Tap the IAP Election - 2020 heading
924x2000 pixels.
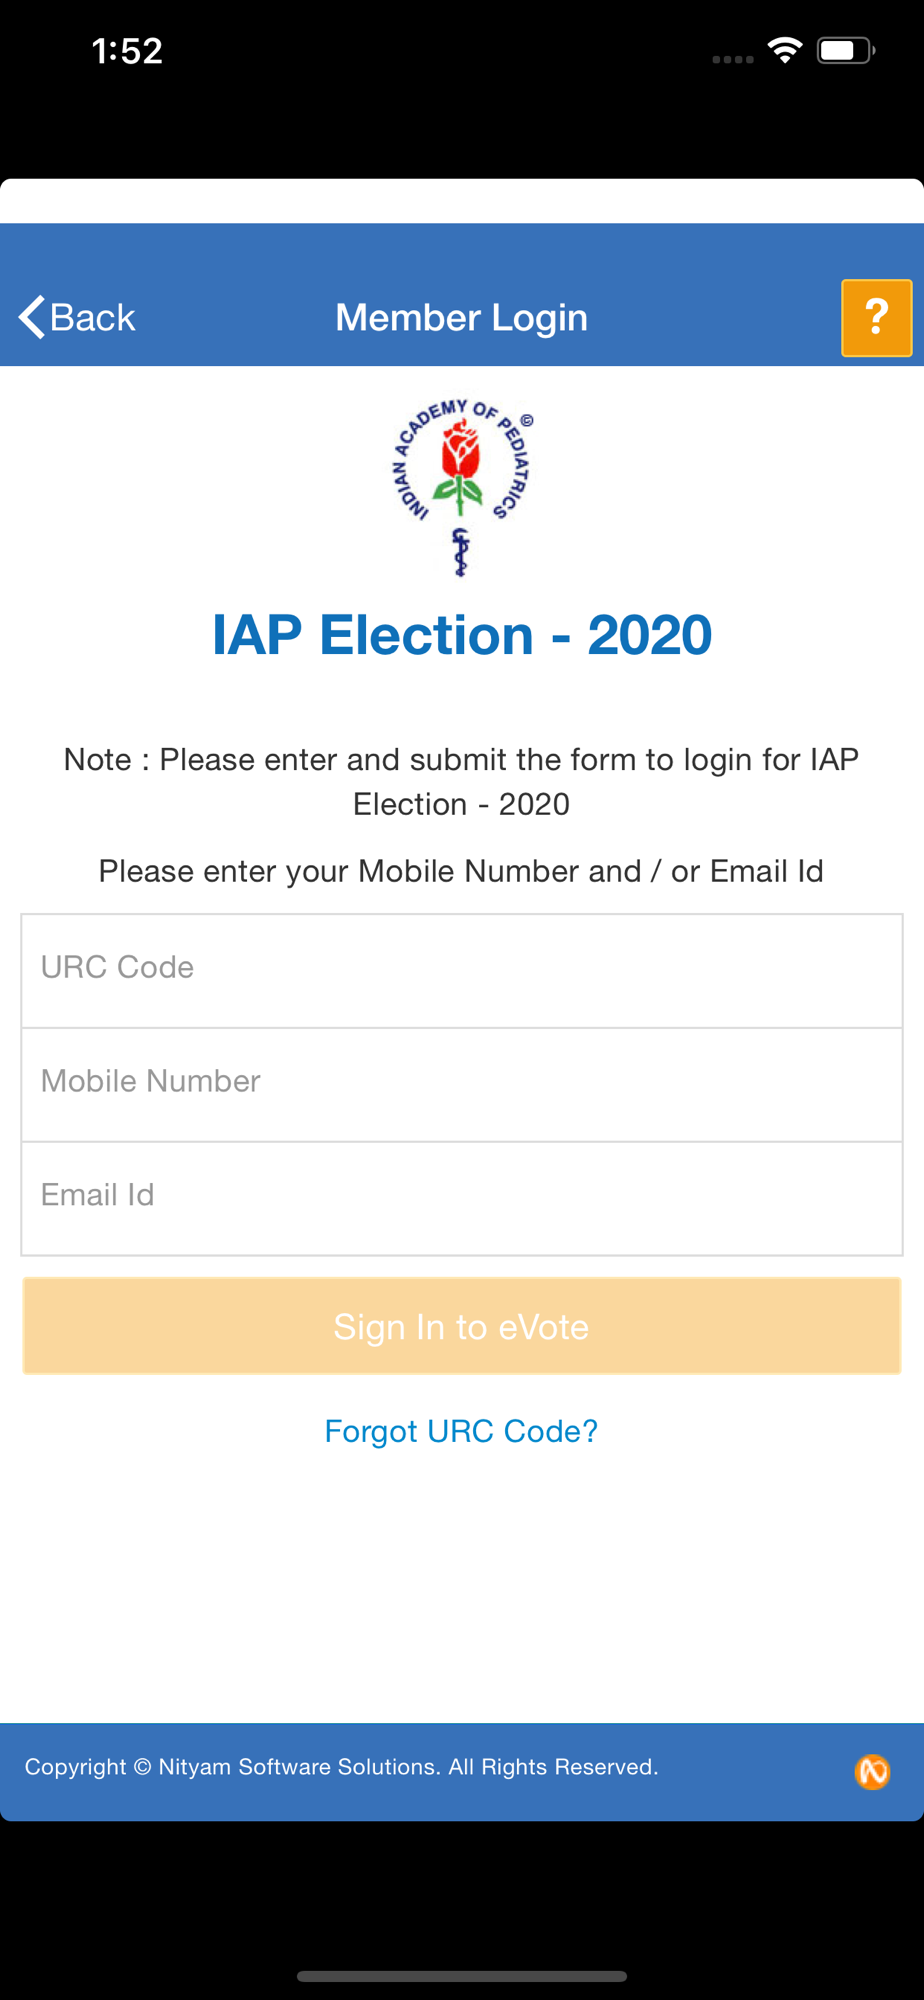click(x=462, y=635)
